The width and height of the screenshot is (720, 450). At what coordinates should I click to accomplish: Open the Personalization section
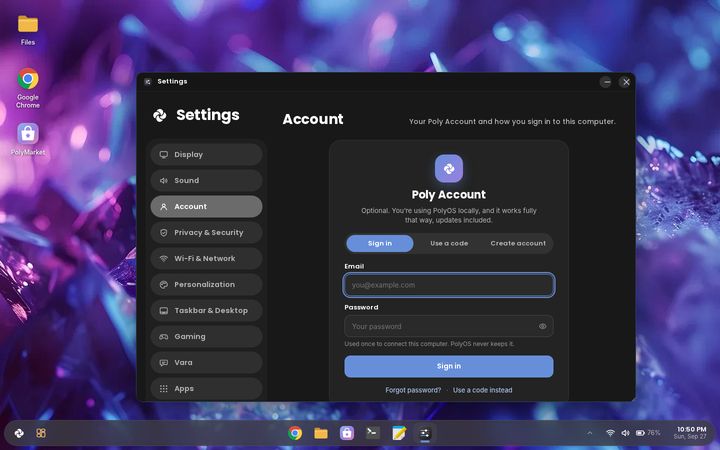[206, 285]
